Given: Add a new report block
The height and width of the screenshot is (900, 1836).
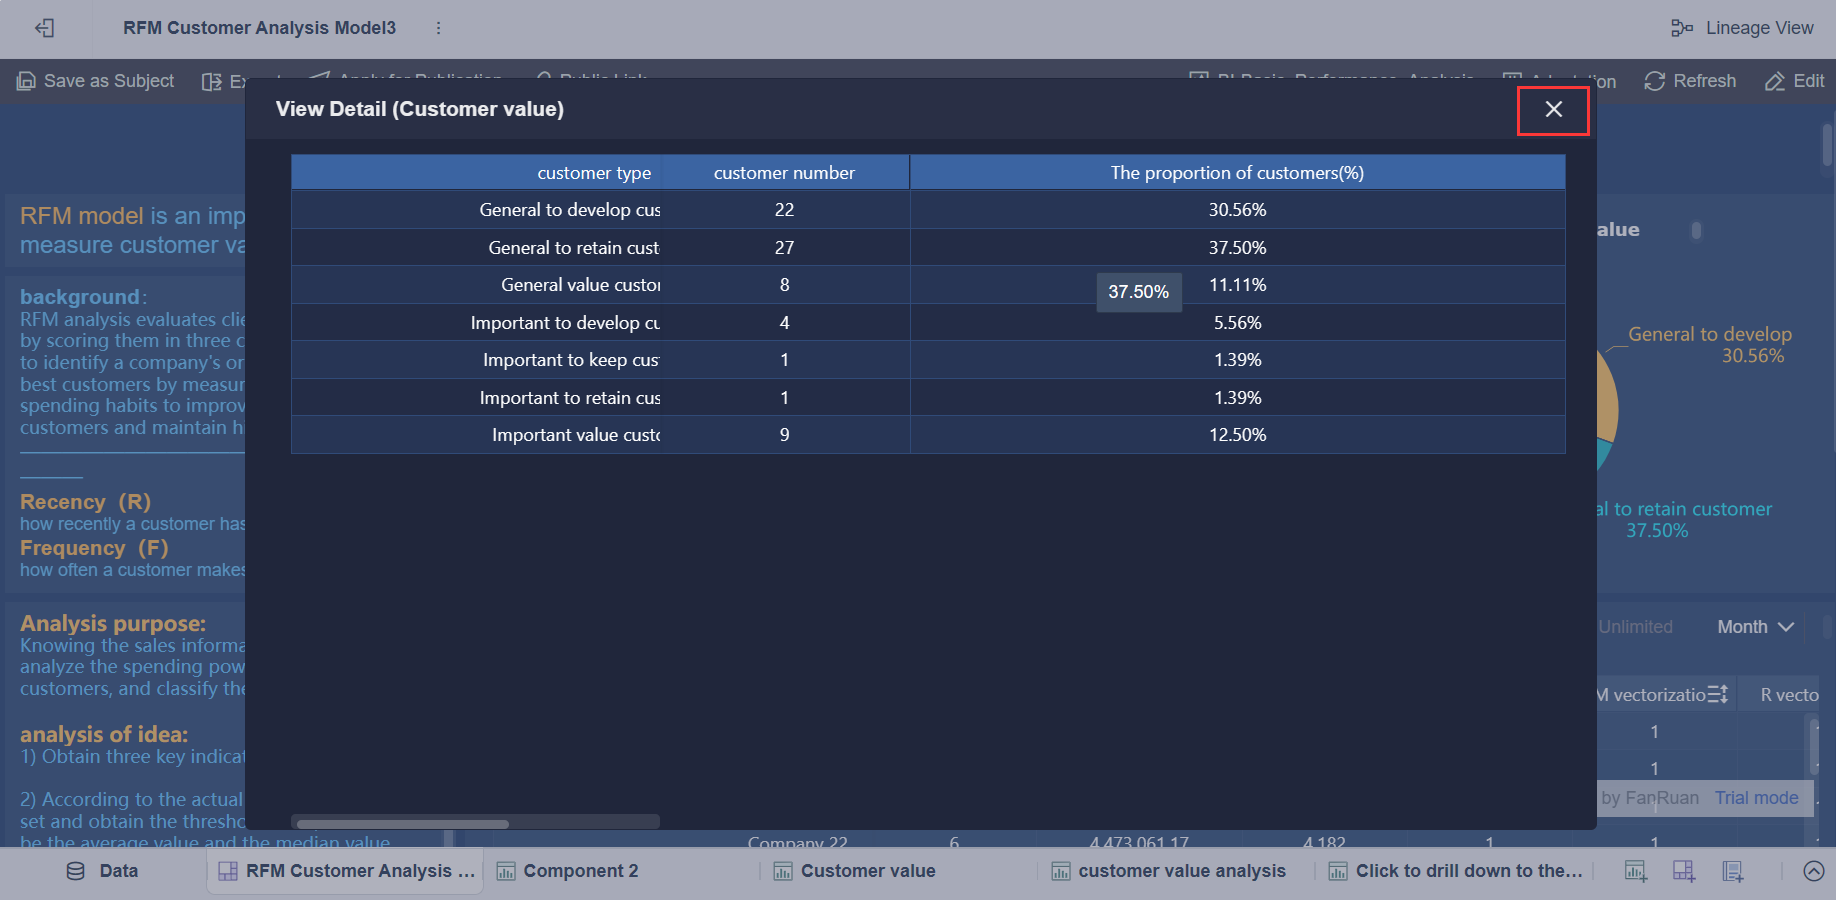Looking at the screenshot, I should click(x=1733, y=871).
